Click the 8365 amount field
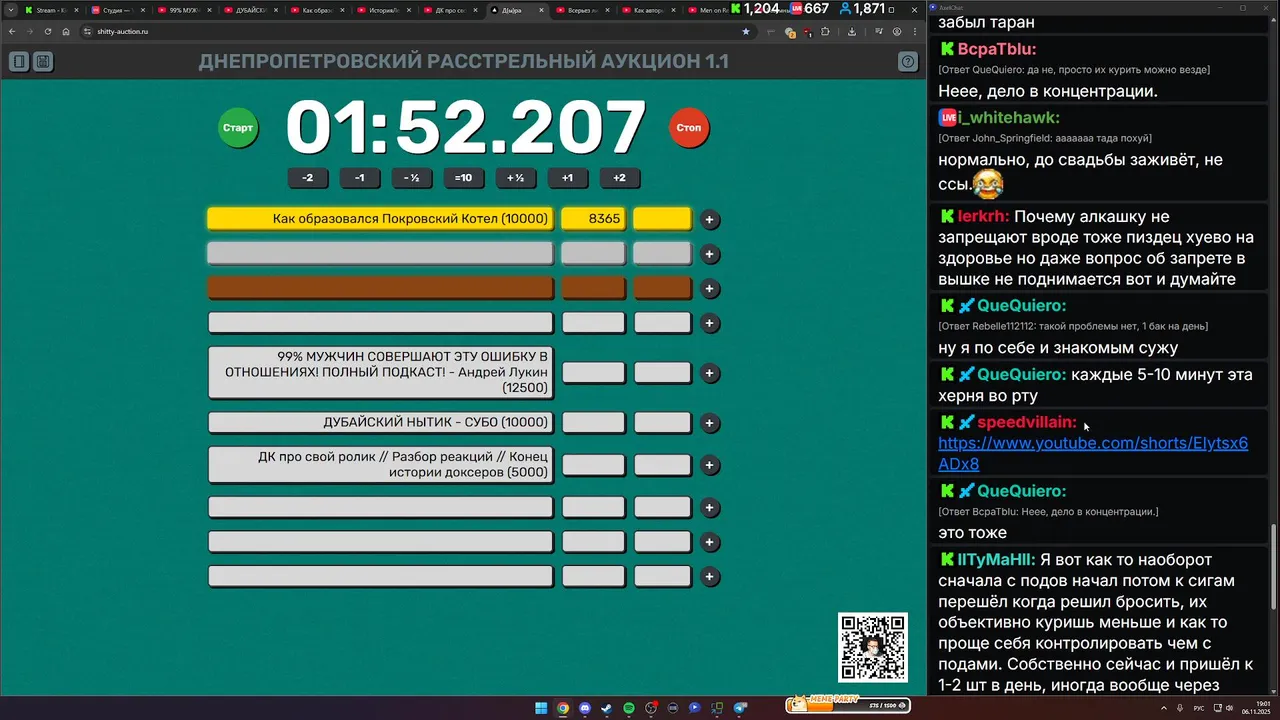 pyautogui.click(x=593, y=219)
